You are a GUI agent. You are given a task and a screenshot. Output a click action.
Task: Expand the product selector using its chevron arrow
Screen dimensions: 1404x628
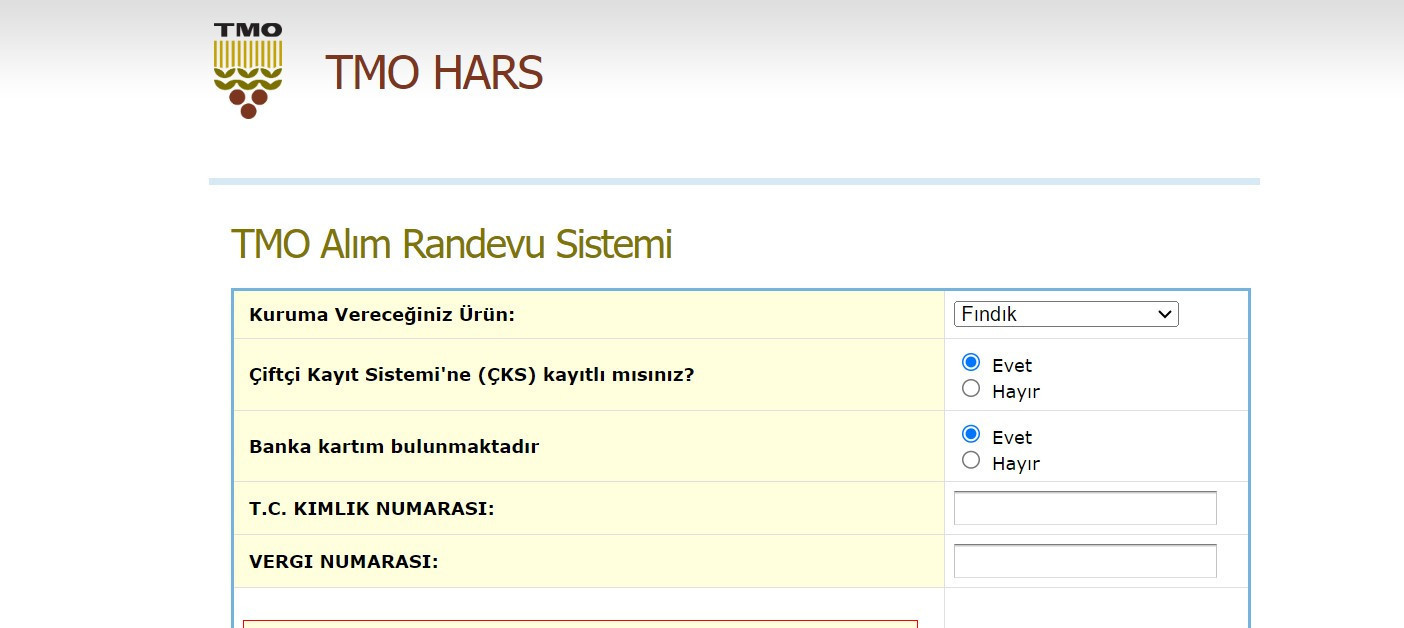(x=1164, y=314)
